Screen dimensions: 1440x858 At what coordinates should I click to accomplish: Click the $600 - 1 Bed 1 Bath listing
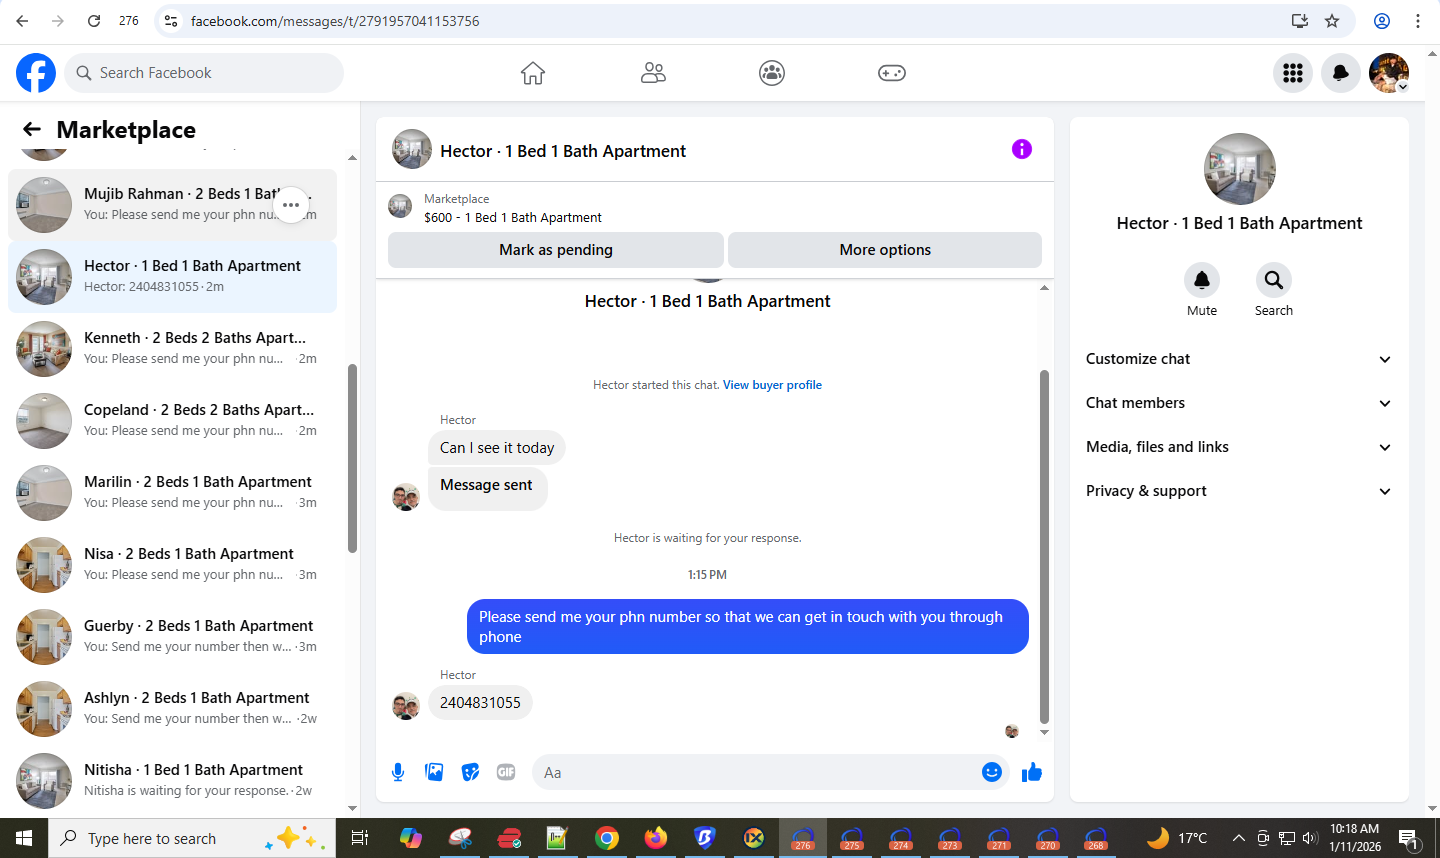(513, 217)
